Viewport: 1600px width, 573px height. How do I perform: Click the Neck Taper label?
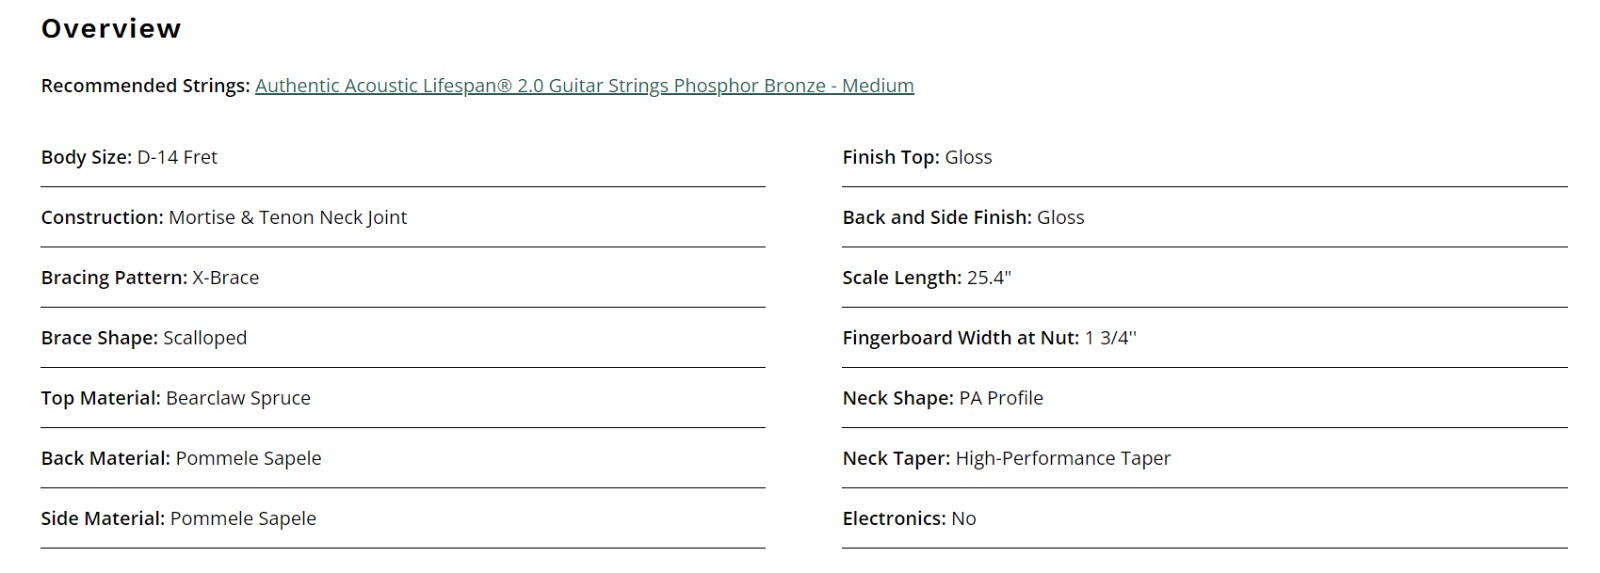click(x=896, y=458)
